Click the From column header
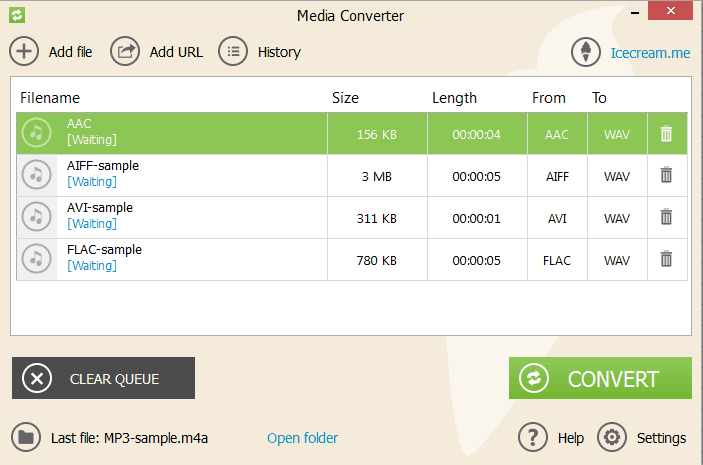This screenshot has height=465, width=703. (x=548, y=98)
